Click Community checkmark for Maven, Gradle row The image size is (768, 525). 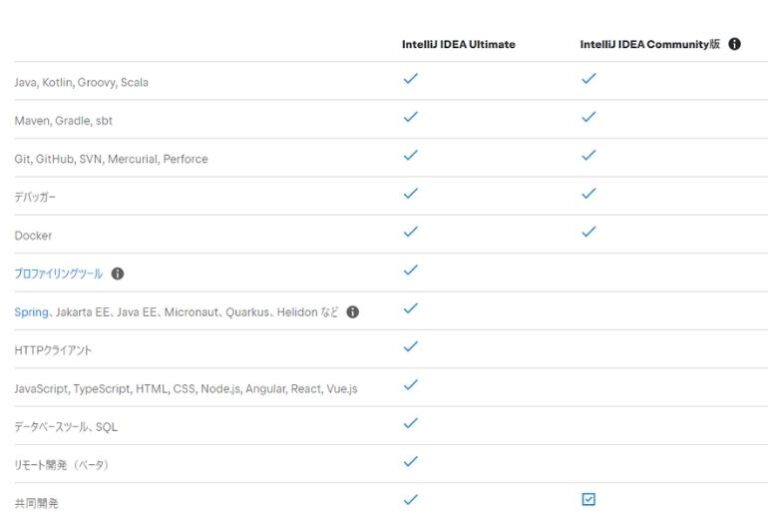coord(588,117)
